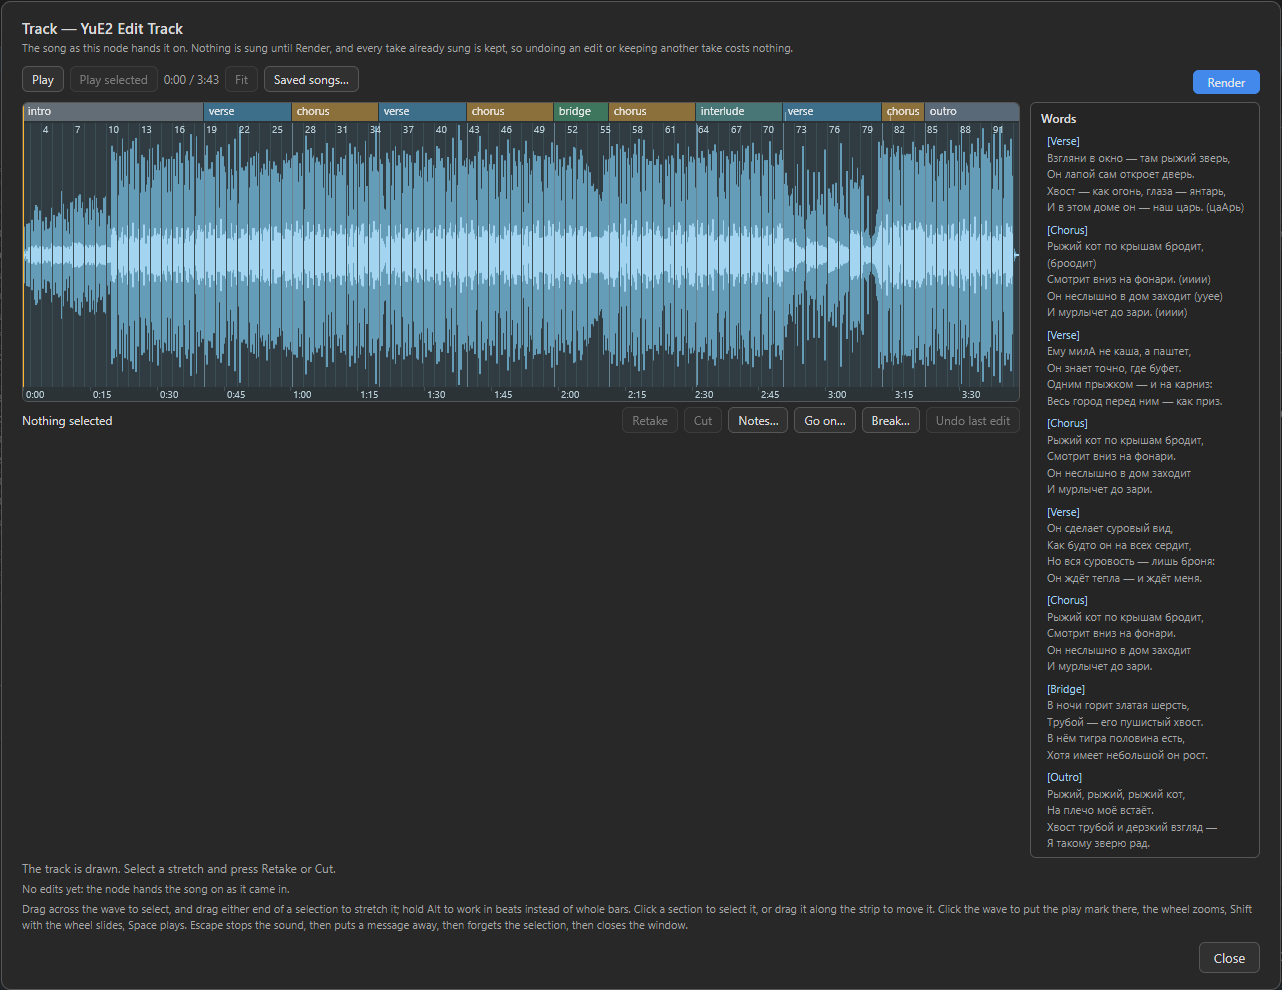Screen dimensions: 1282x990
Task: Close the Edit Track window
Action: click(x=1229, y=958)
